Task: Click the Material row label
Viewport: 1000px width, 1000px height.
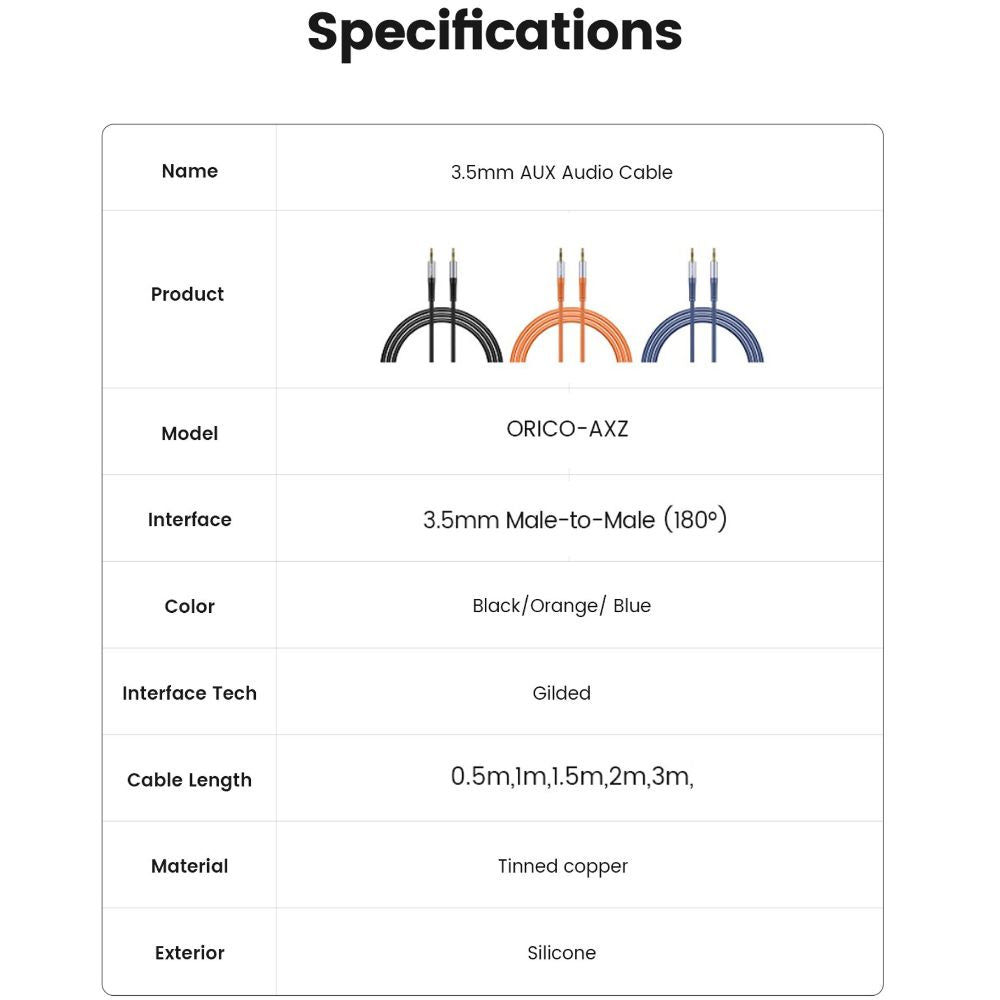Action: tap(189, 866)
